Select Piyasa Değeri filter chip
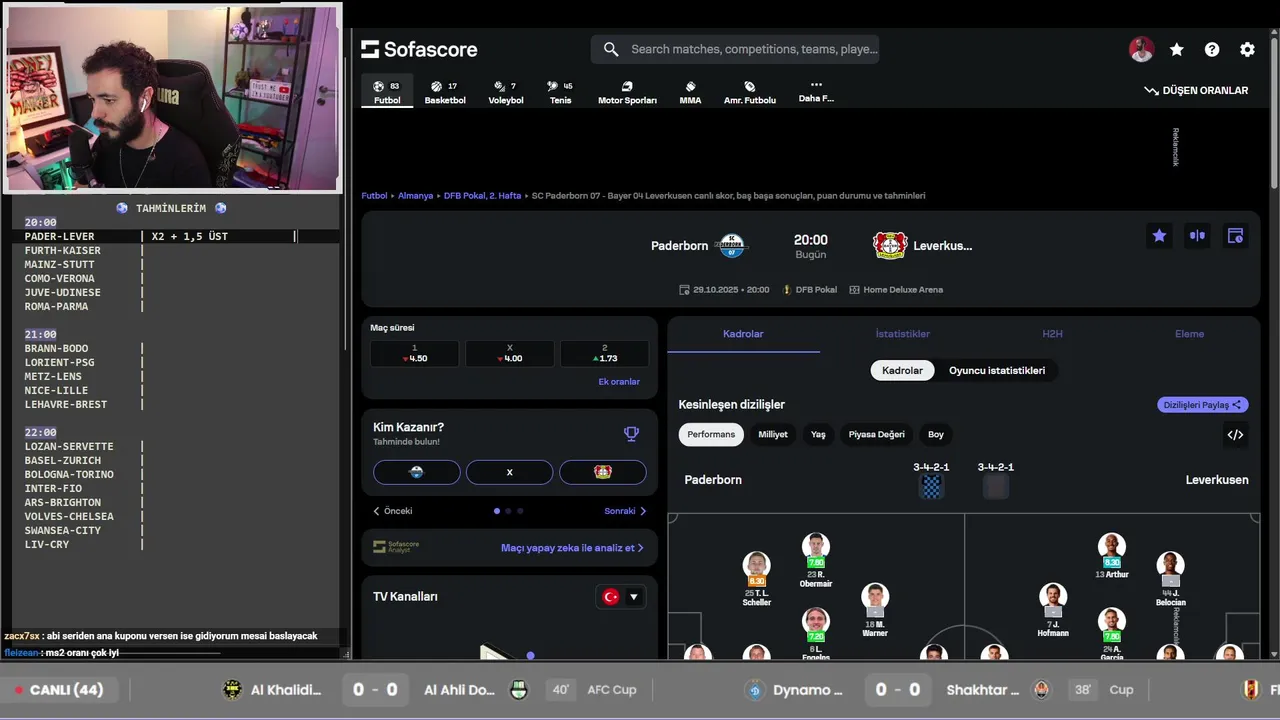Image resolution: width=1280 pixels, height=720 pixels. coord(877,434)
